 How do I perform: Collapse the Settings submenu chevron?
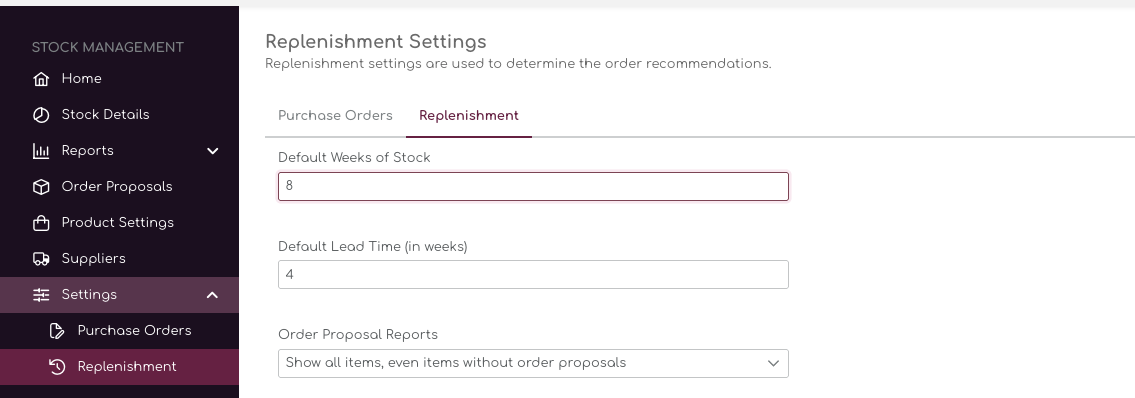point(212,295)
